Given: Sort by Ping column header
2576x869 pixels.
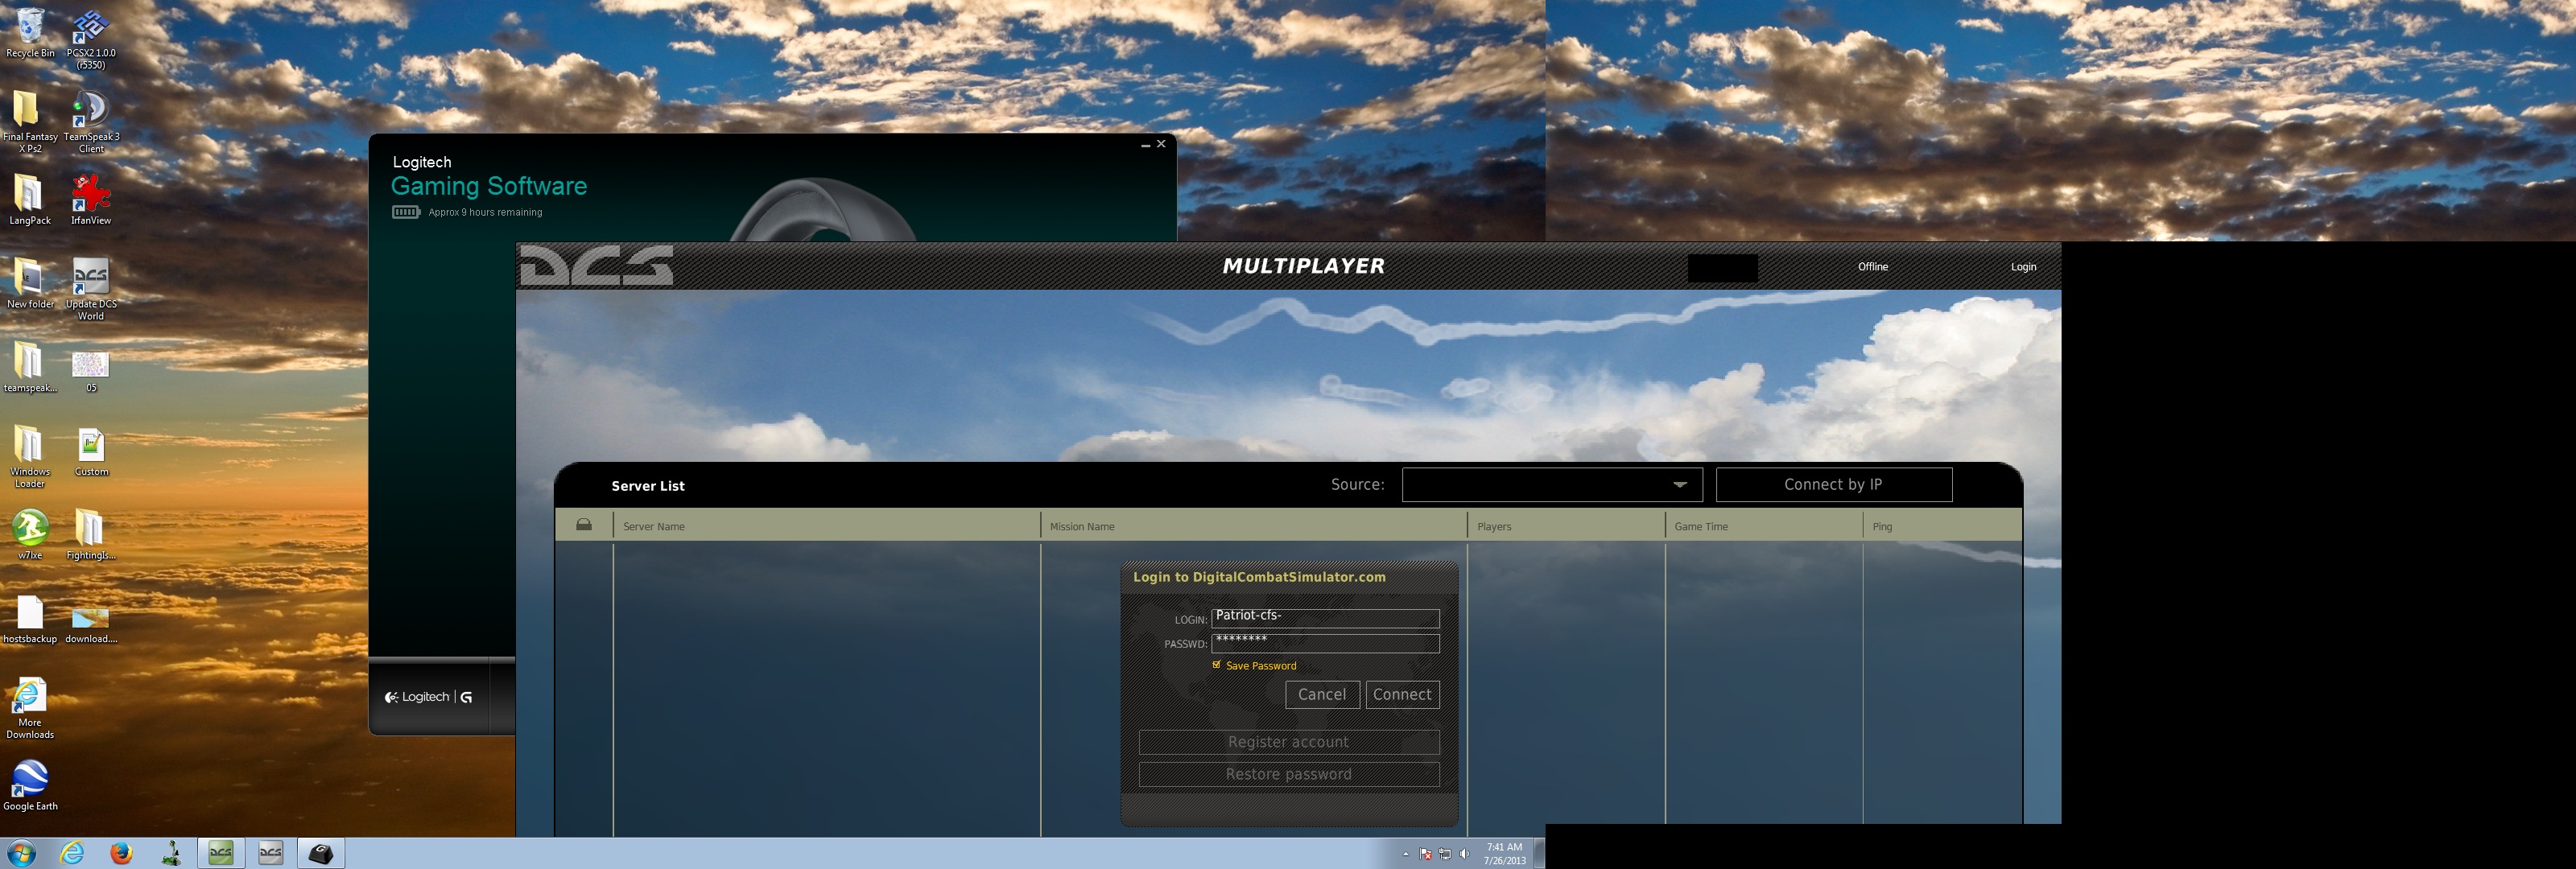Looking at the screenshot, I should 1942,526.
